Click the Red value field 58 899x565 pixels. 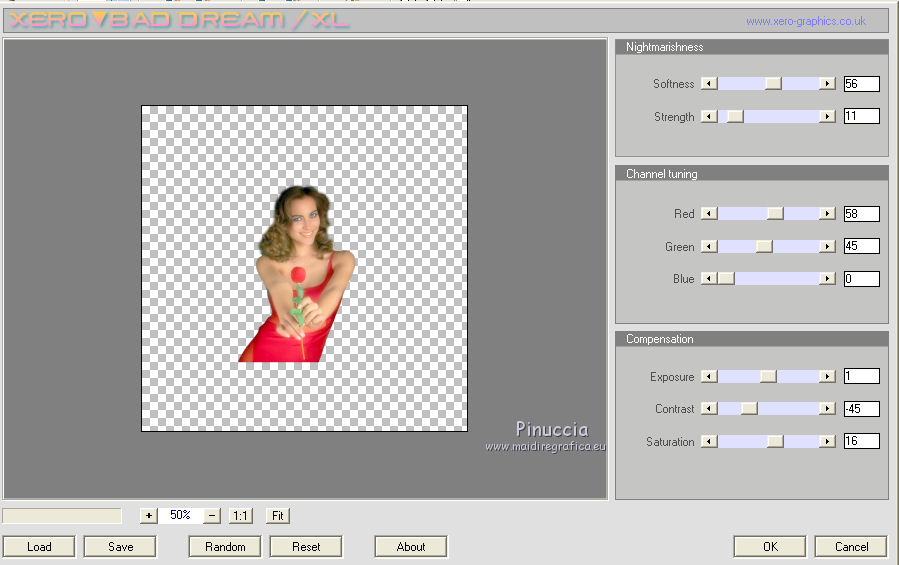pyautogui.click(x=861, y=213)
